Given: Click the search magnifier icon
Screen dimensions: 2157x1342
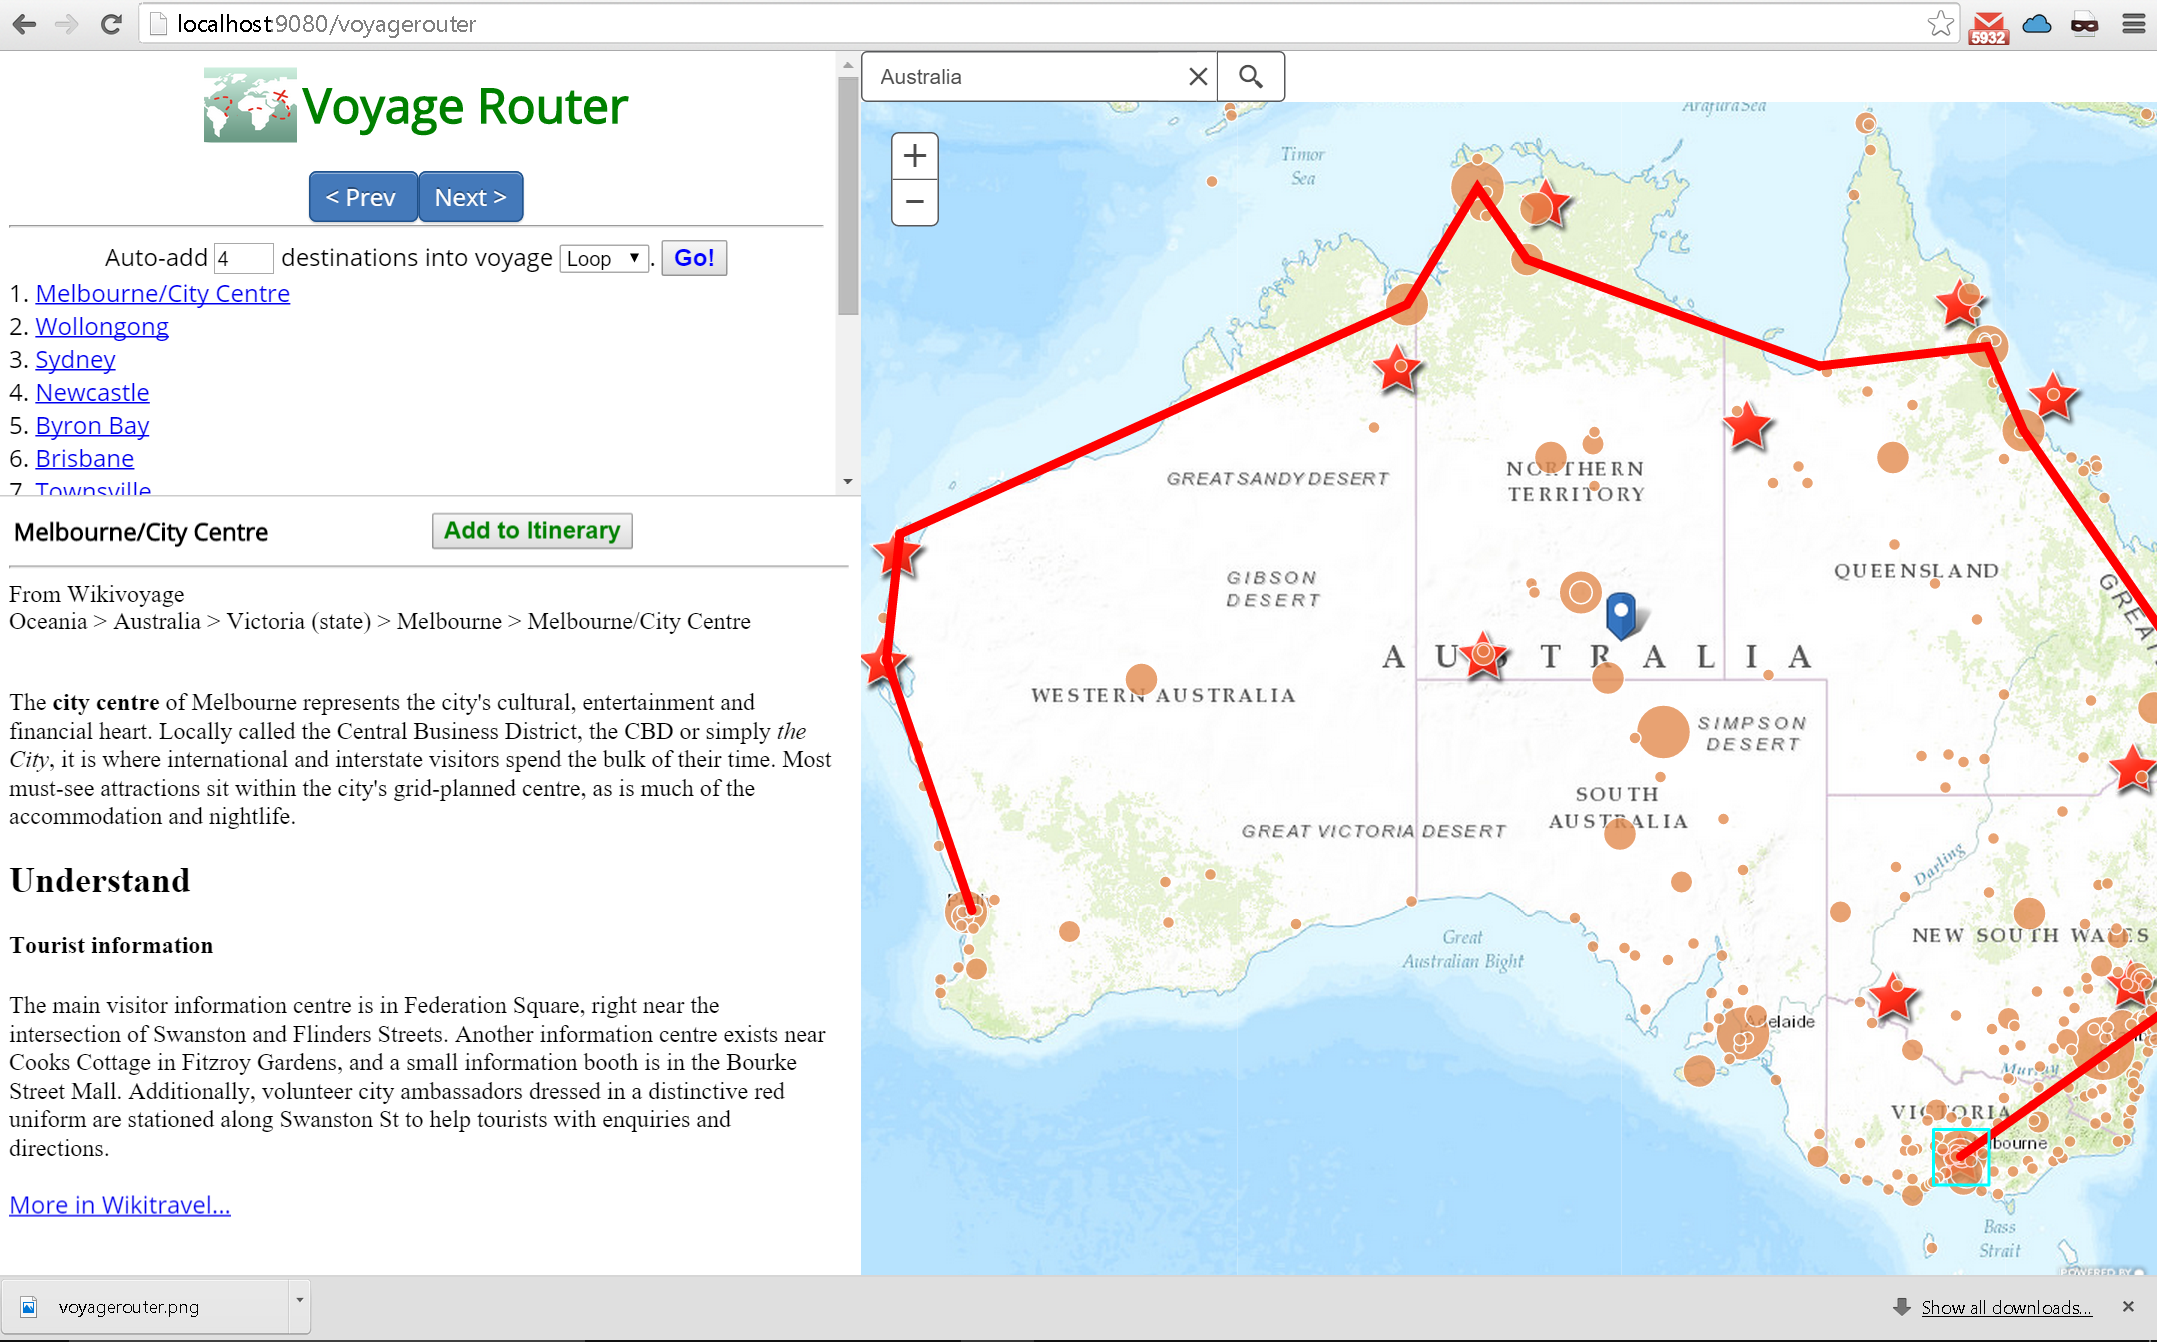Looking at the screenshot, I should (1250, 77).
